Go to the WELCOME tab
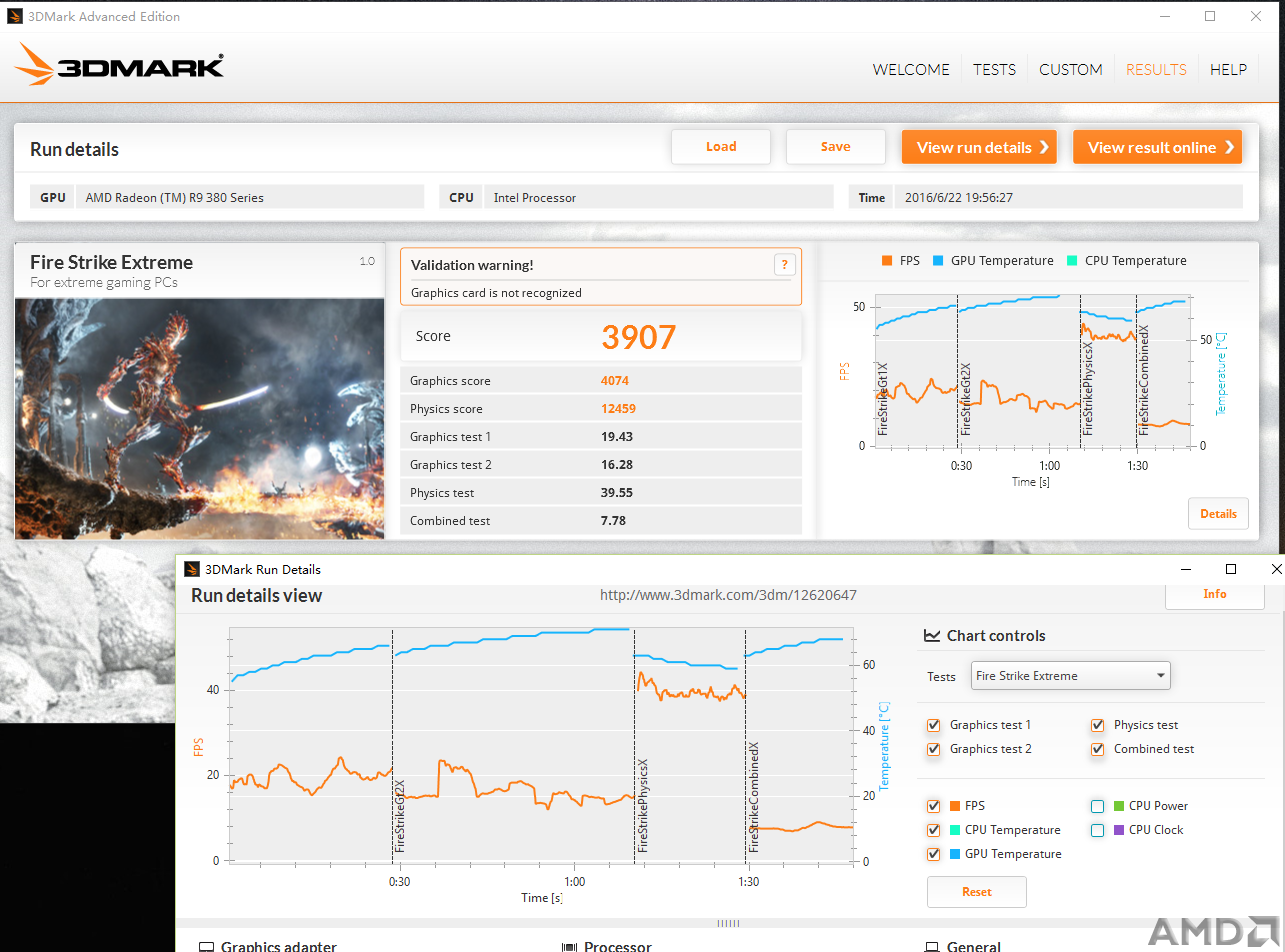 pos(911,70)
